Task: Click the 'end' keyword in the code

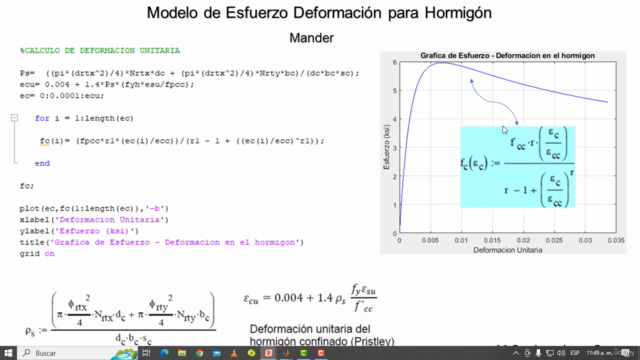Action: 42,163
